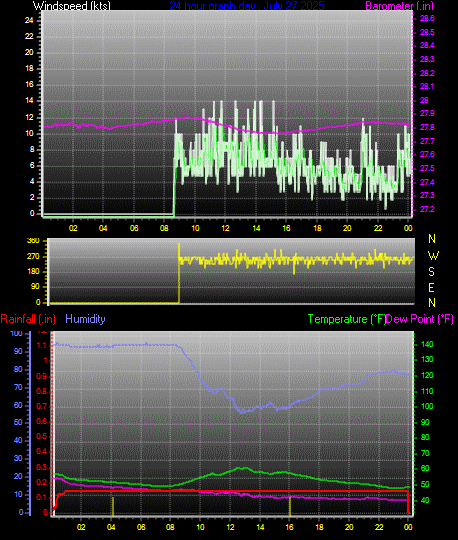Click the 'Windspeed (kts)' axis title
The image size is (458, 540).
coord(72,6)
